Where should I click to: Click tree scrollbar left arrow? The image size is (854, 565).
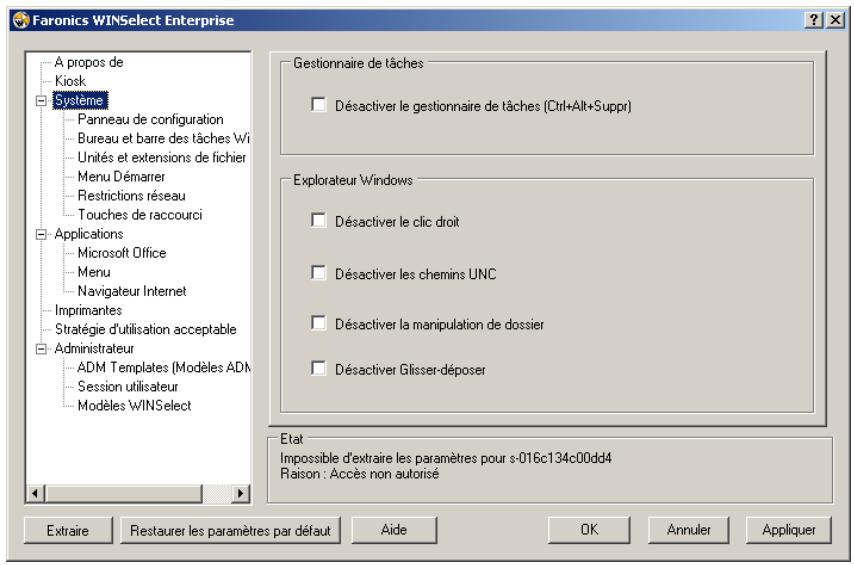point(35,494)
